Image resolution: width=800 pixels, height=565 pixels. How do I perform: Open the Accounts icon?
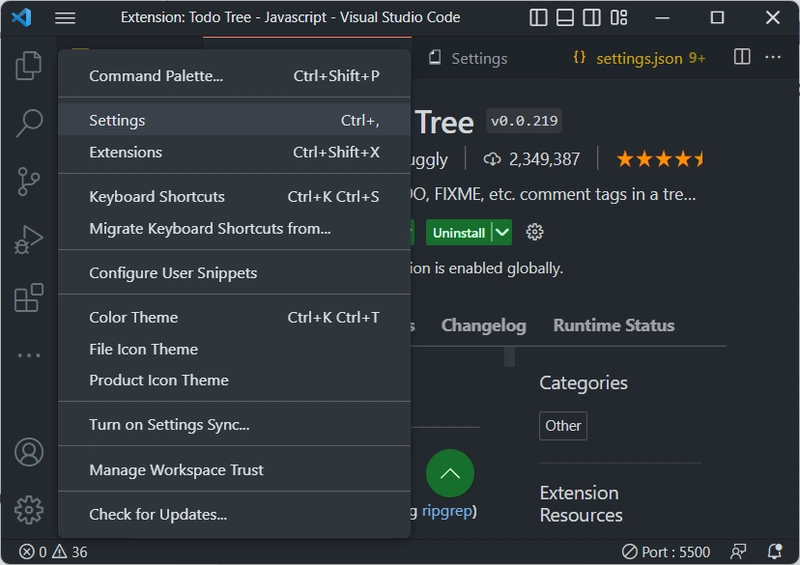pos(29,452)
